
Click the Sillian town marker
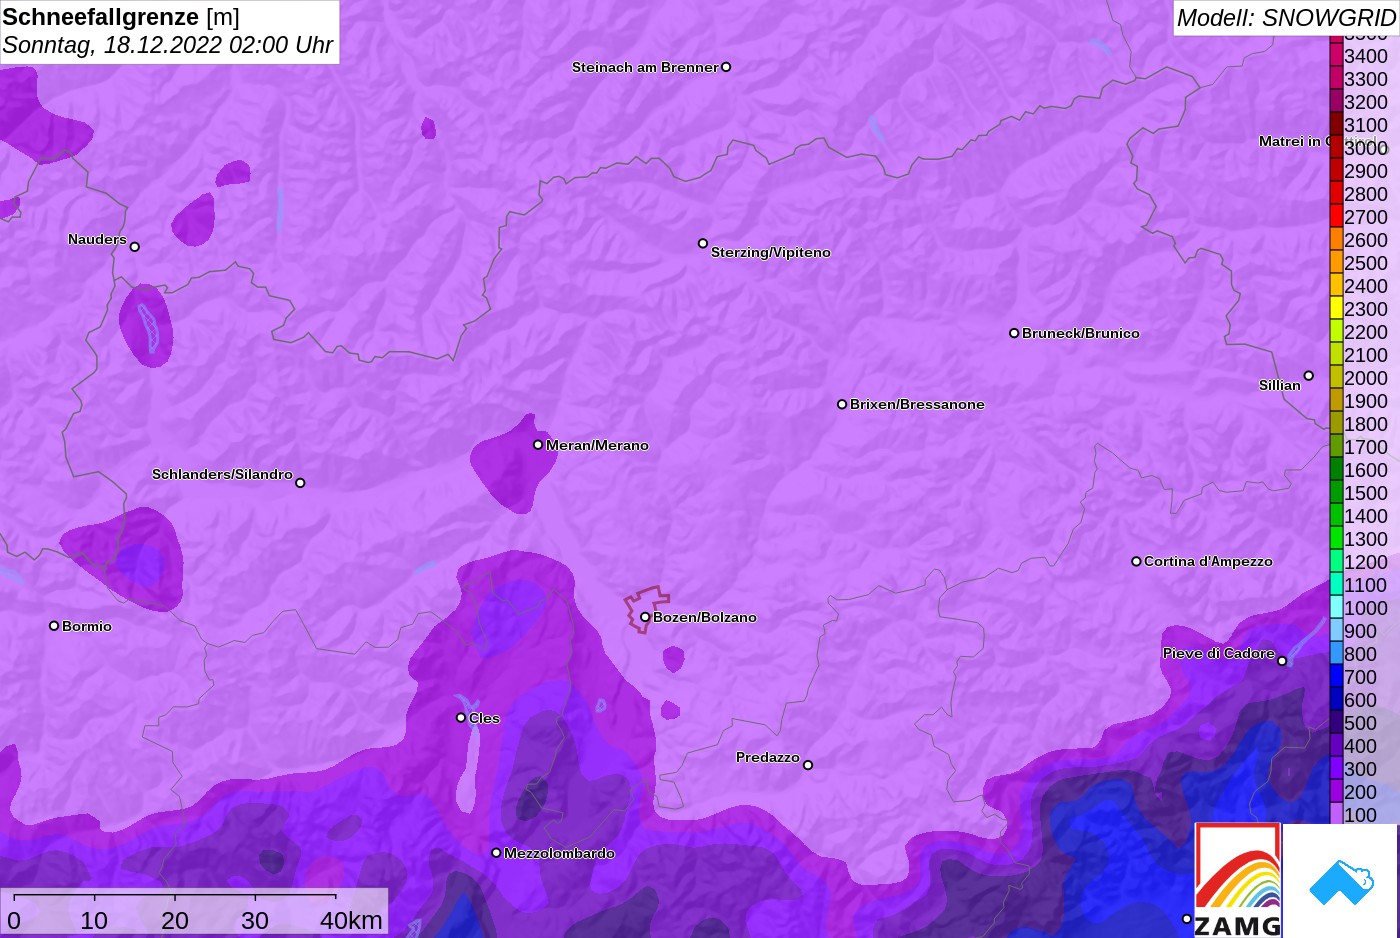(1308, 376)
